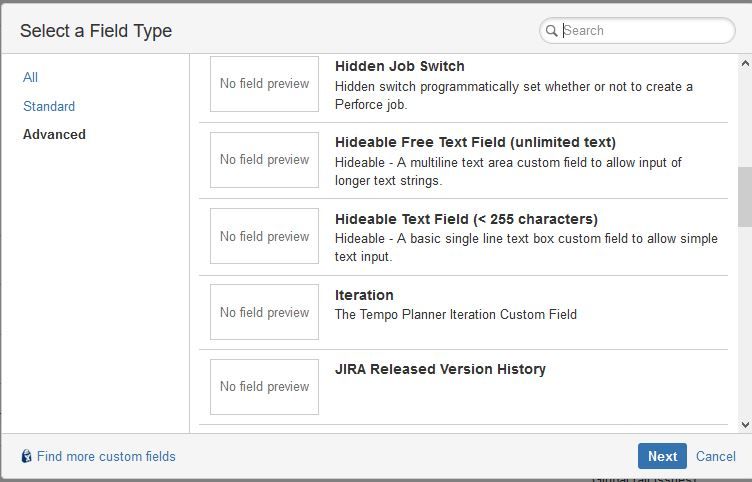Select Hideable Free Text Field (unlimited text)

pyautogui.click(x=475, y=142)
